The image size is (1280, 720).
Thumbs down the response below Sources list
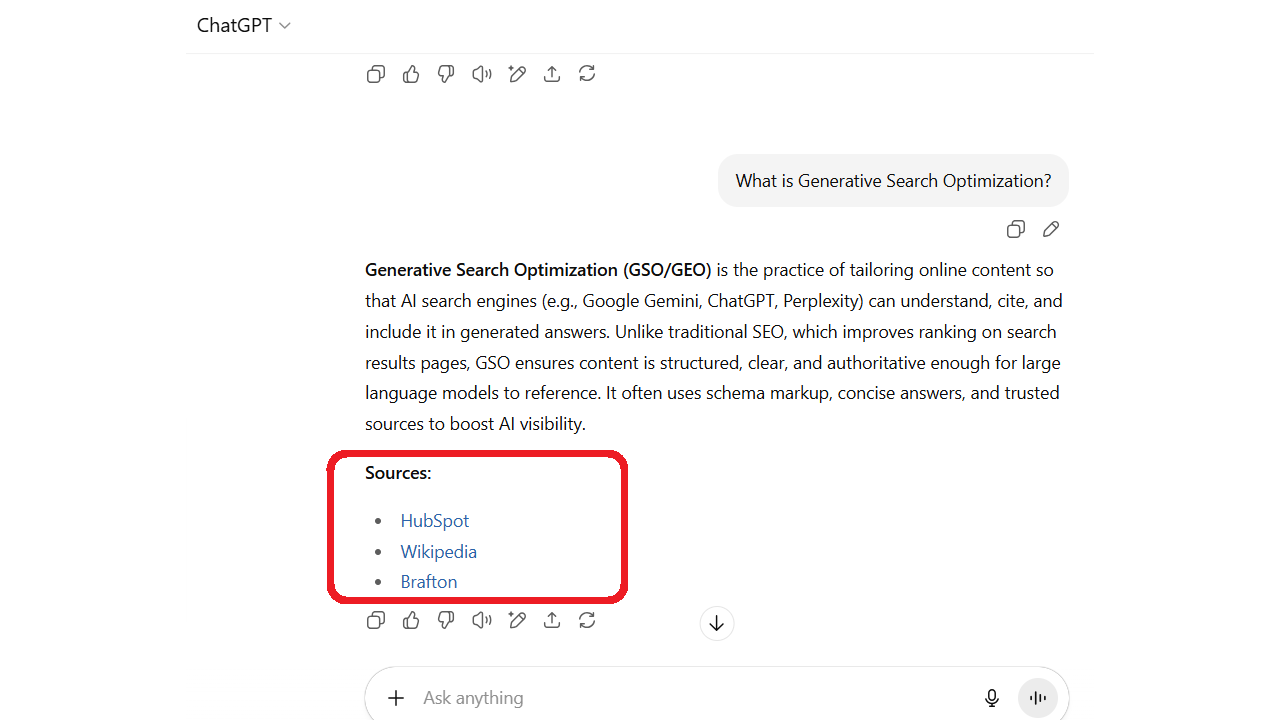(x=446, y=621)
